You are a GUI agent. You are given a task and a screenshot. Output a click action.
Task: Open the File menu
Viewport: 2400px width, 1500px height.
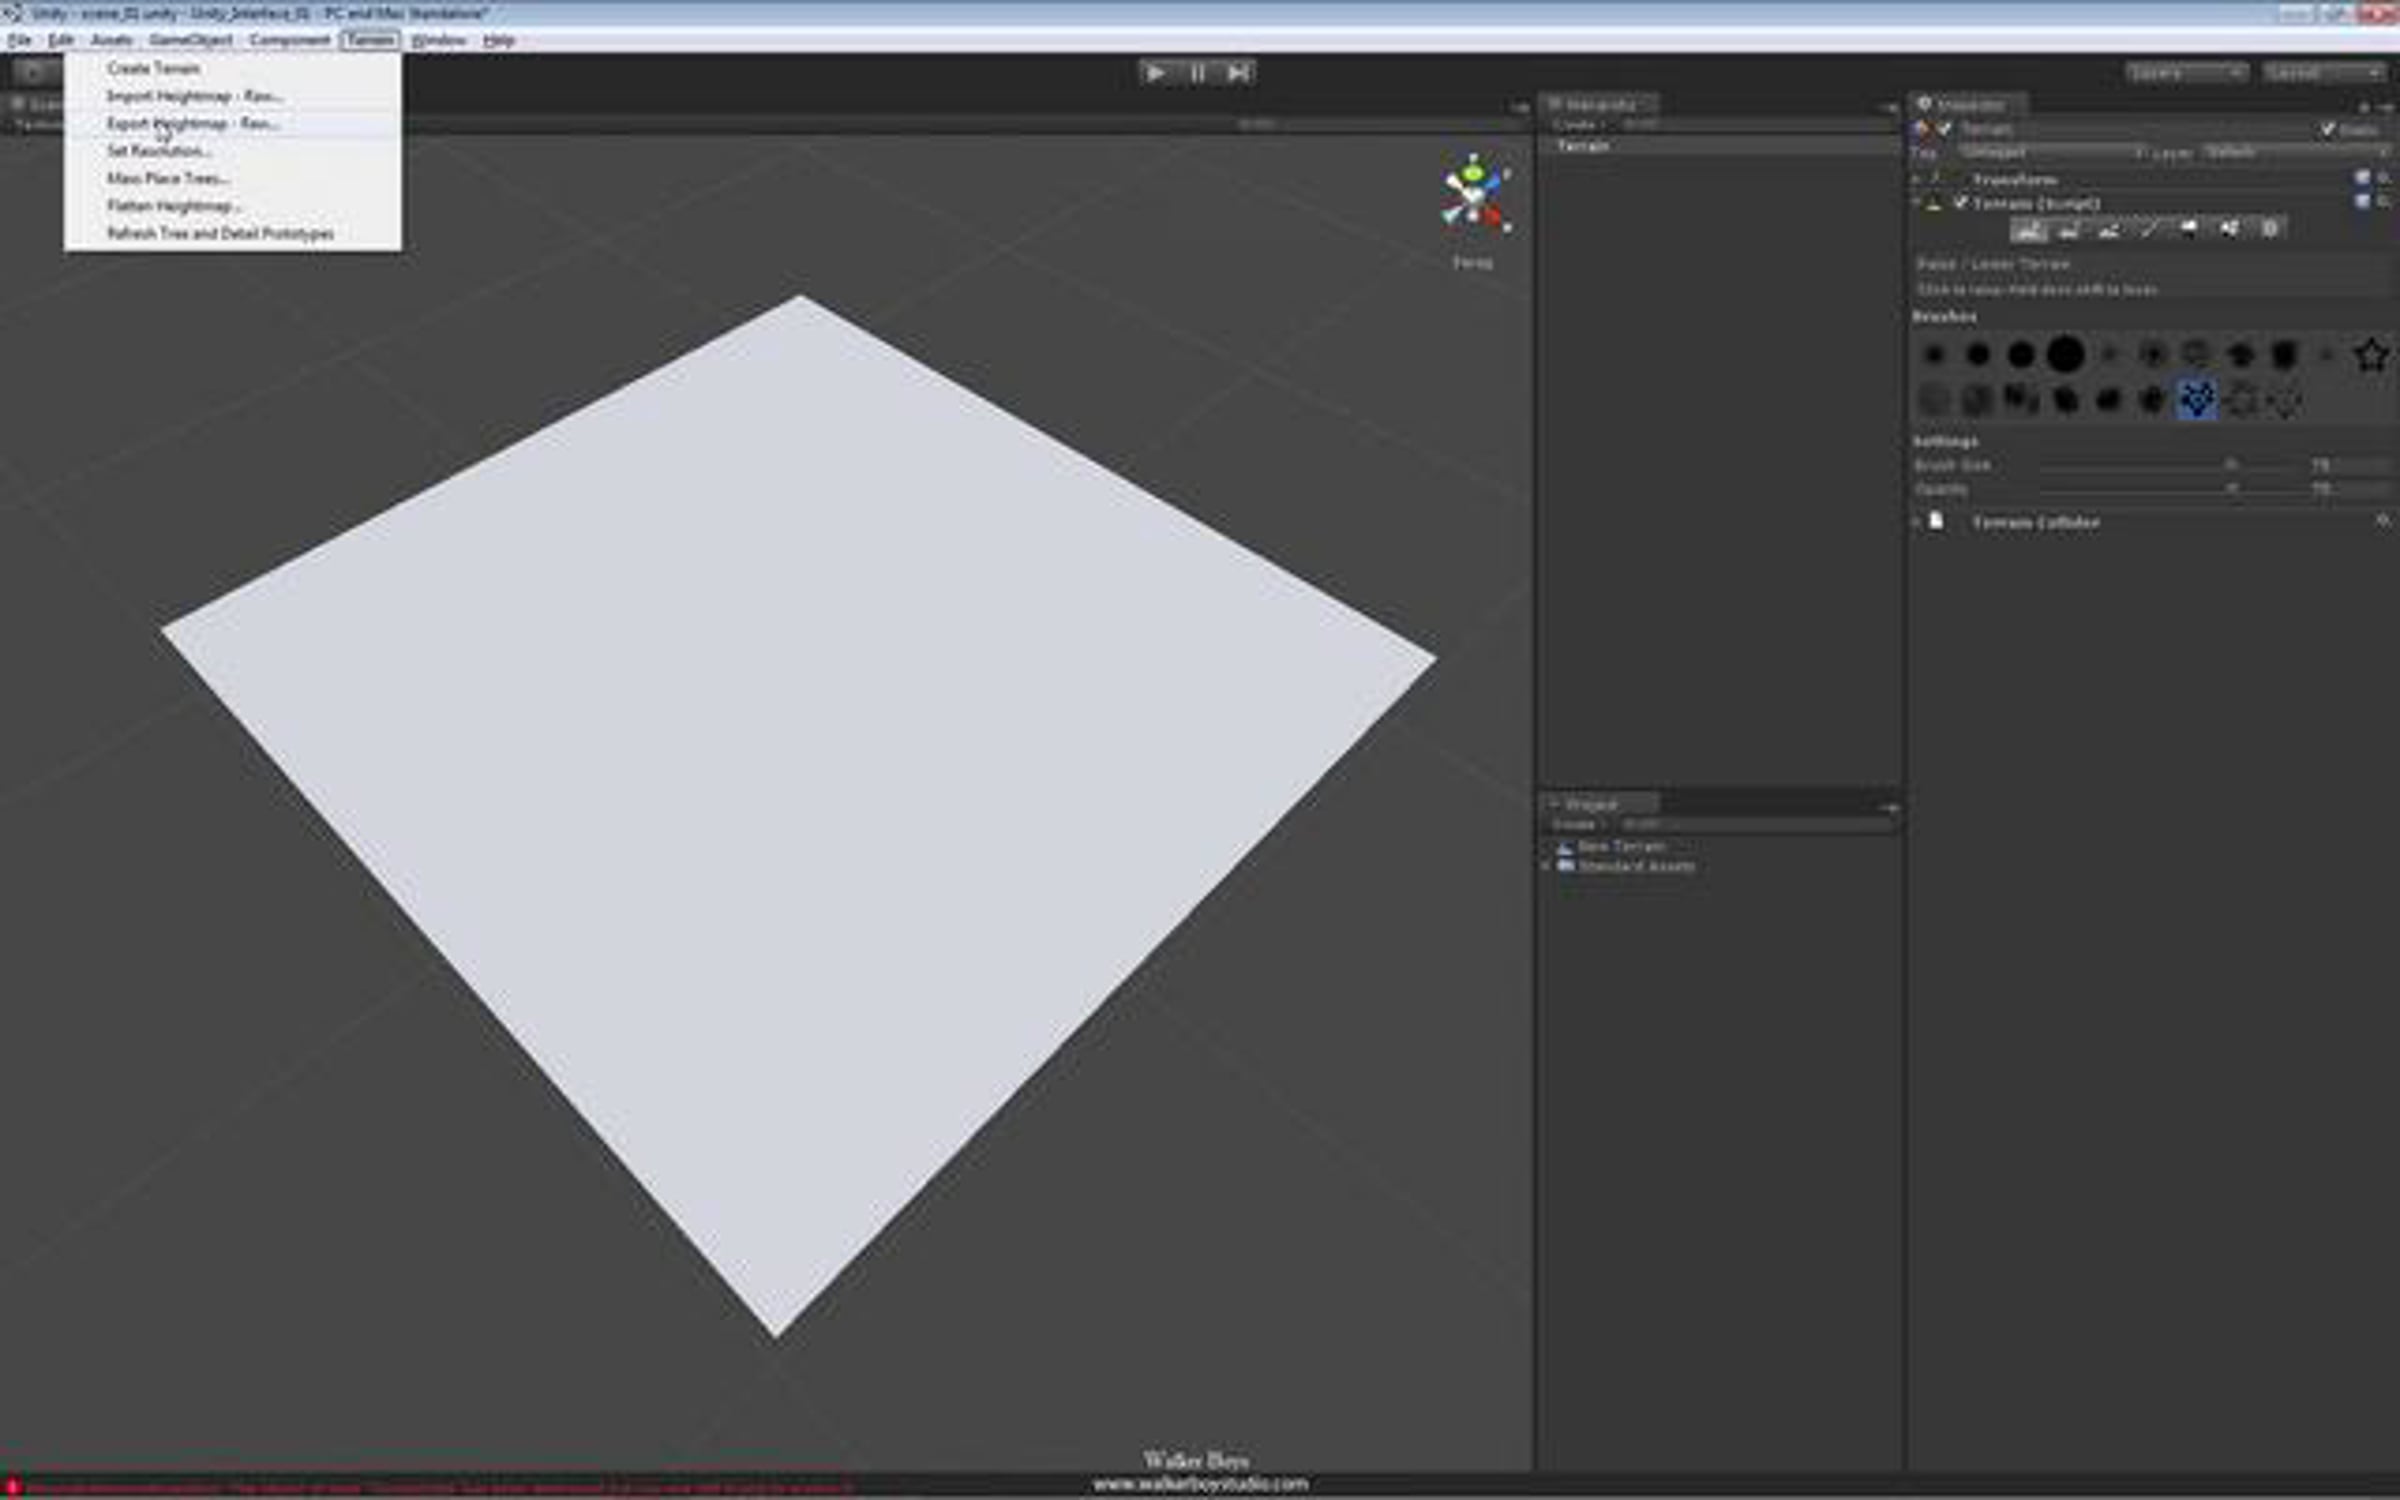[19, 40]
